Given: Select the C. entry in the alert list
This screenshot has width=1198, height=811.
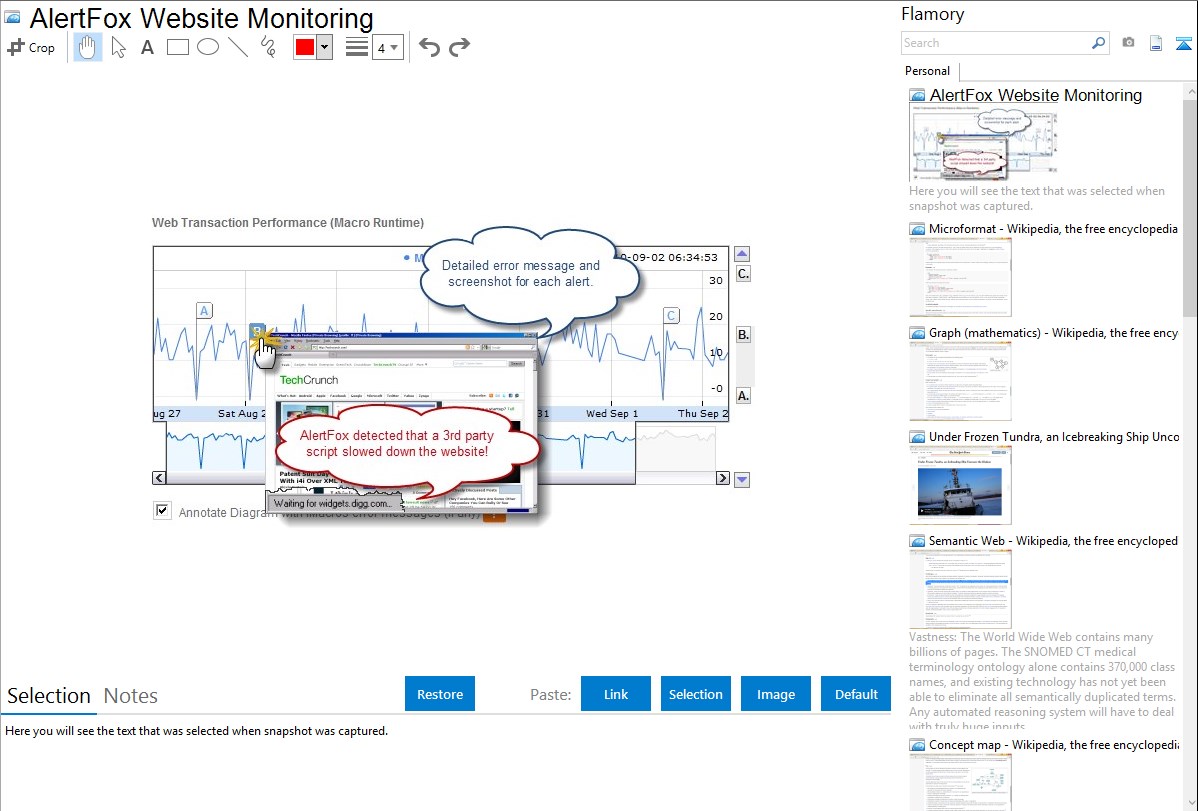Looking at the screenshot, I should [x=743, y=274].
